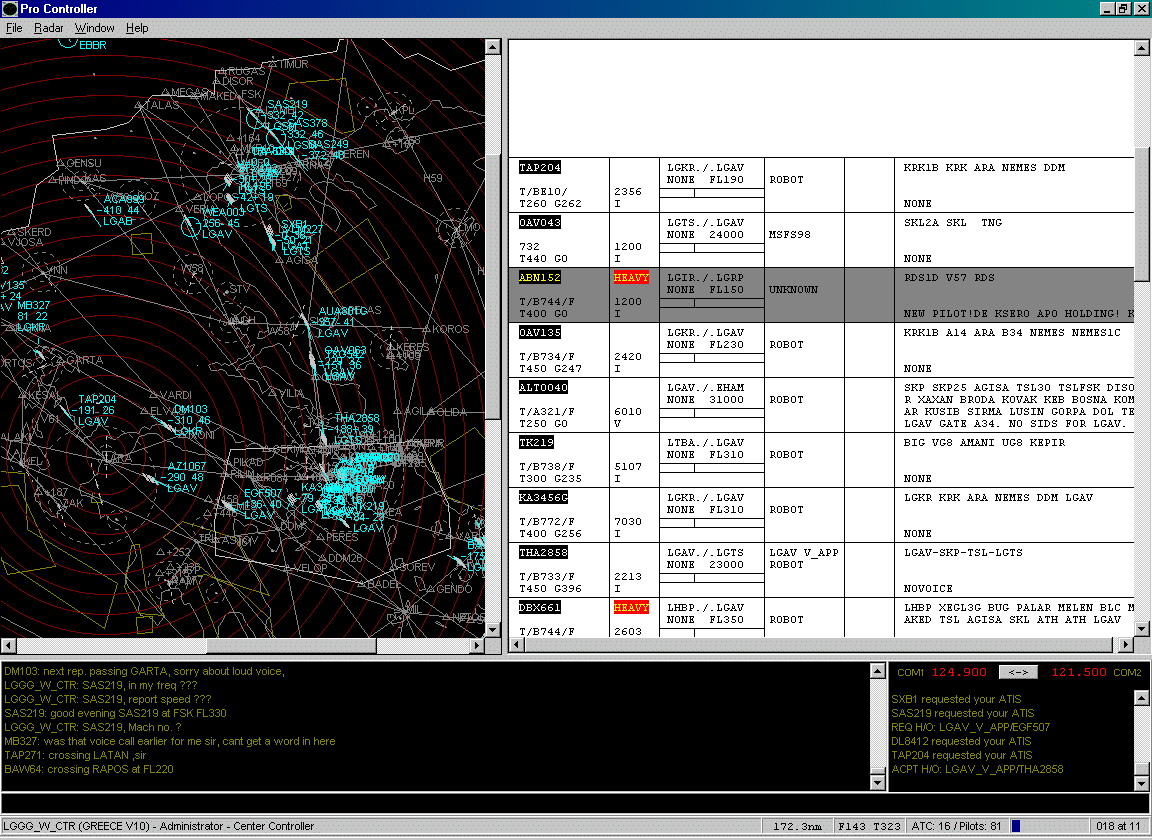Click the '172.3nm' status bar readout
The width and height of the screenshot is (1152, 840).
[x=797, y=826]
